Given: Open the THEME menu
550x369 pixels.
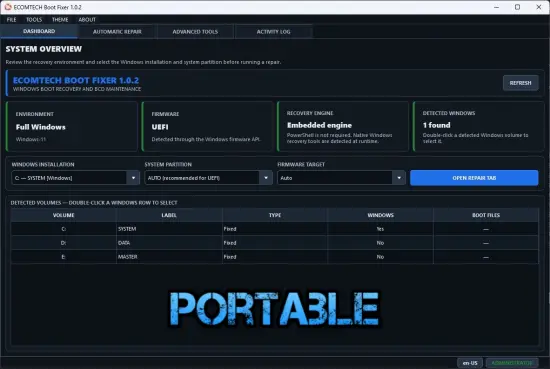Looking at the screenshot, I should coord(60,20).
